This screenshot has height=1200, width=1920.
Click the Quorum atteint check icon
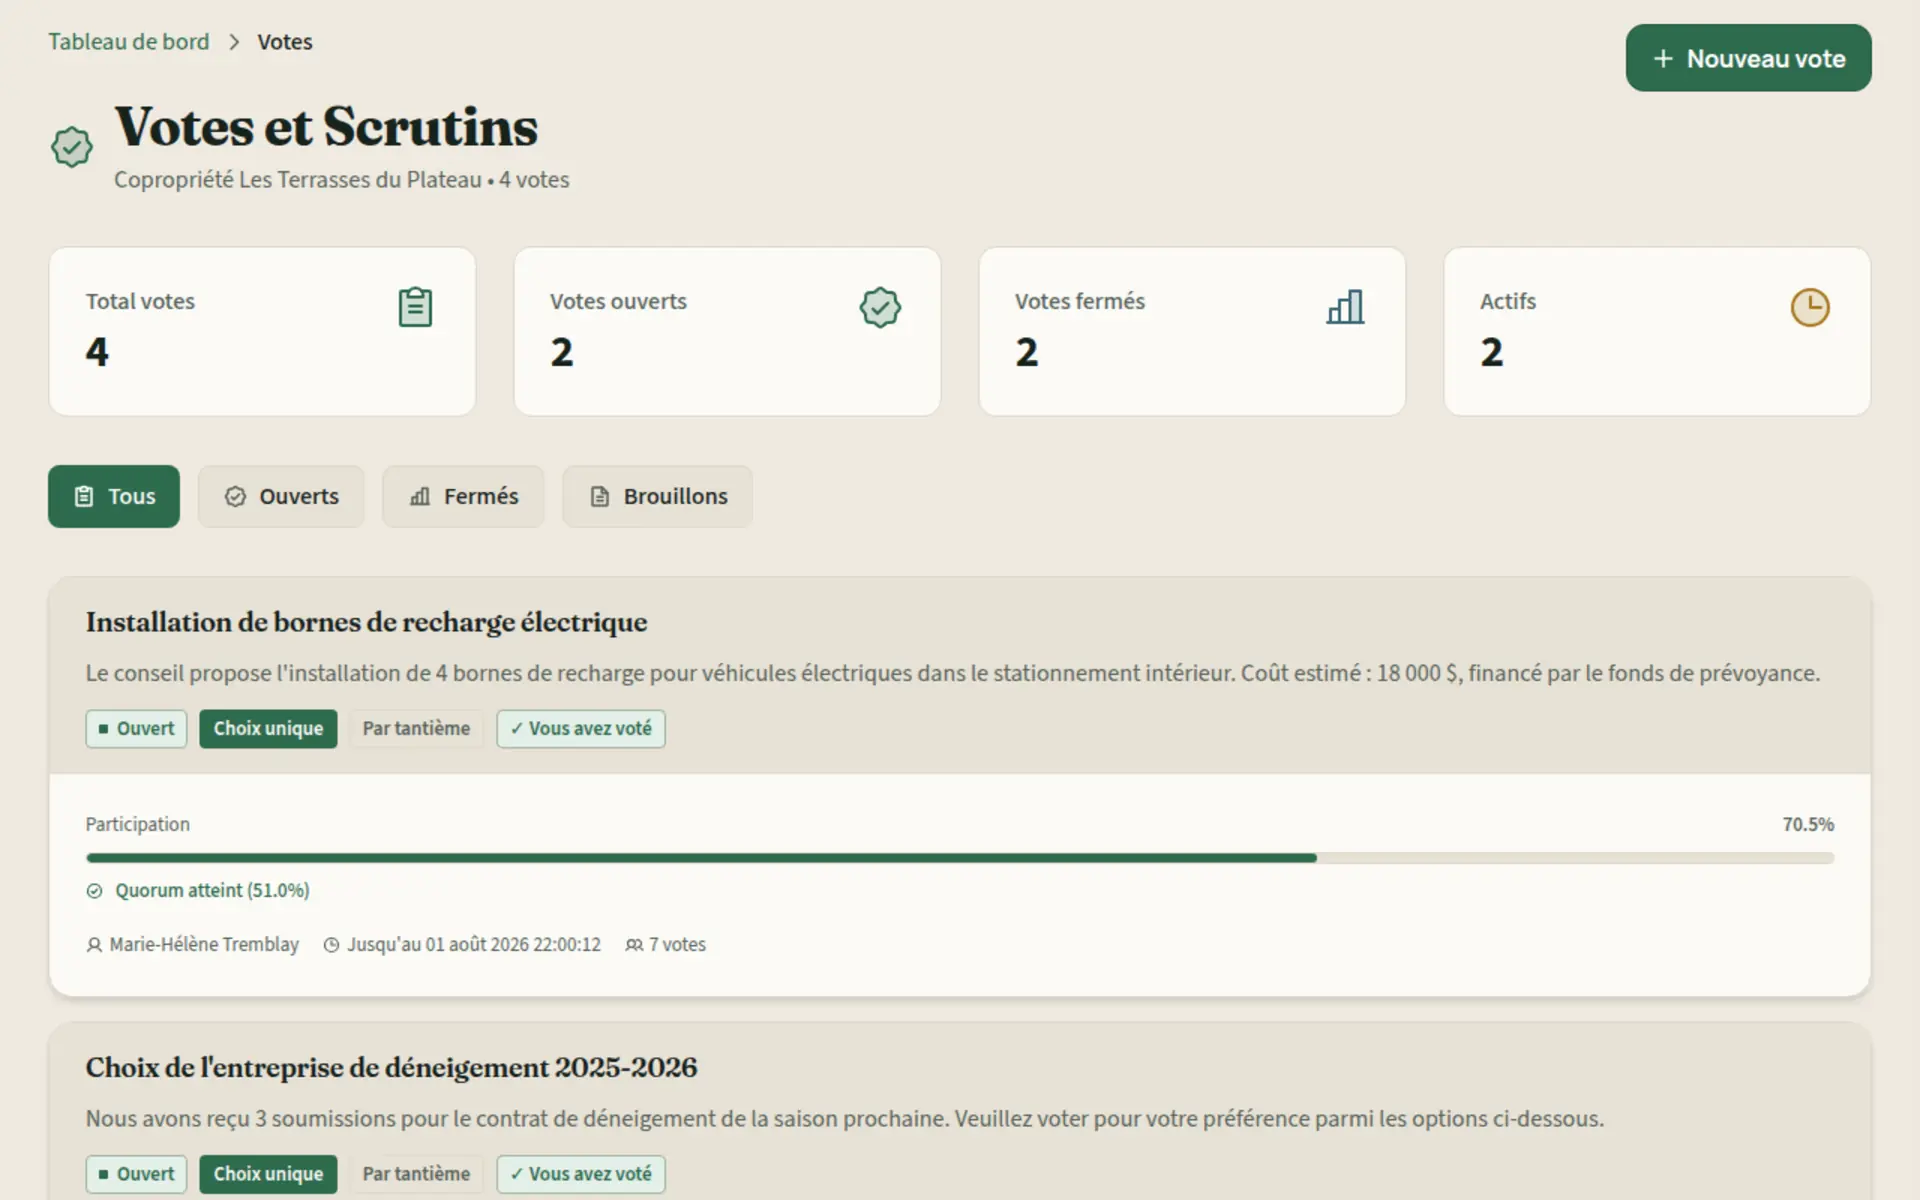[94, 891]
